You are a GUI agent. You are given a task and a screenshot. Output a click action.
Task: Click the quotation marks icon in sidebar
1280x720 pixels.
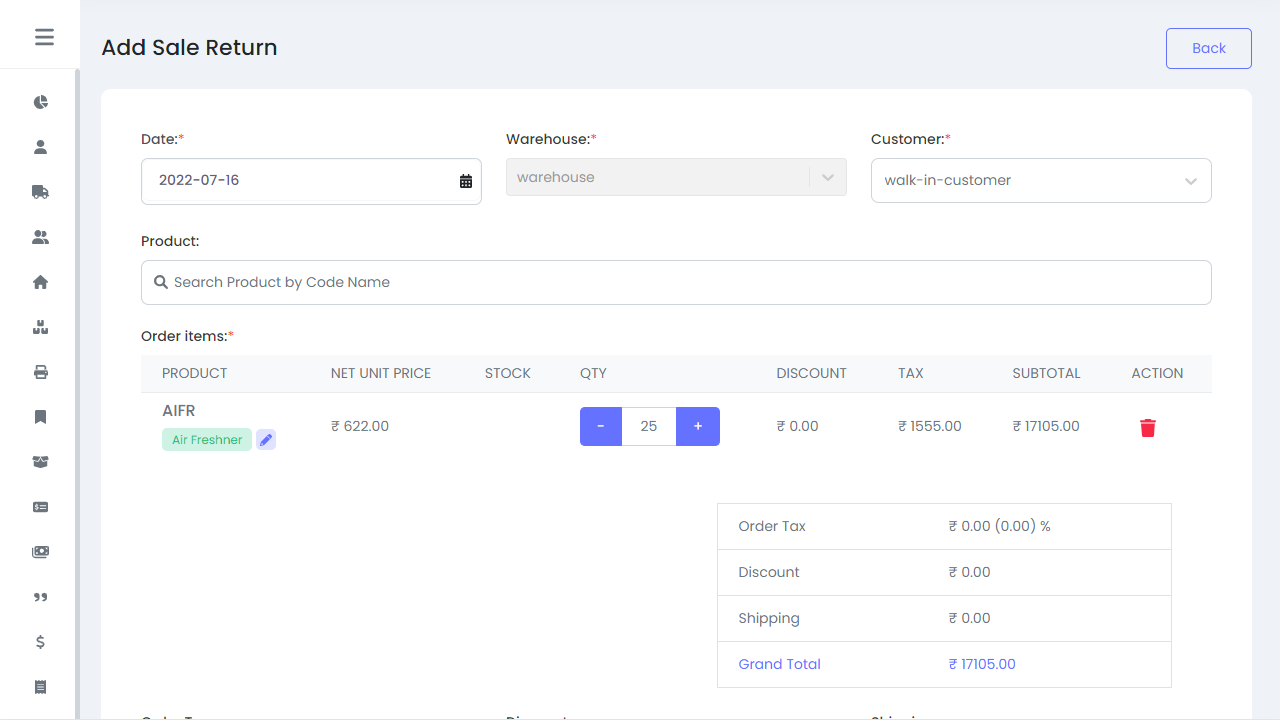tap(40, 596)
